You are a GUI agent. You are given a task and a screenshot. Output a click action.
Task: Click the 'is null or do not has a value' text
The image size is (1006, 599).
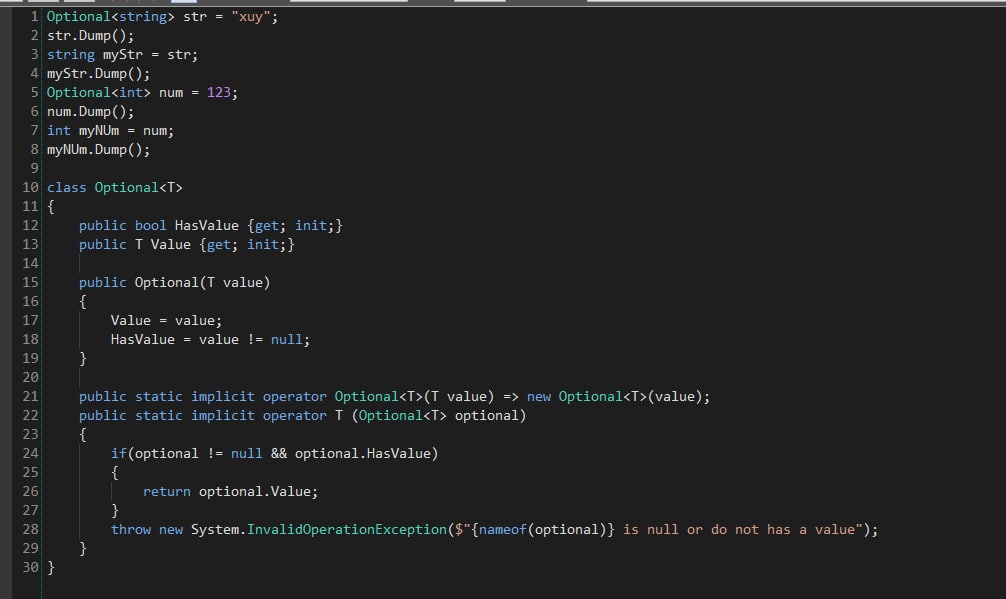click(739, 529)
